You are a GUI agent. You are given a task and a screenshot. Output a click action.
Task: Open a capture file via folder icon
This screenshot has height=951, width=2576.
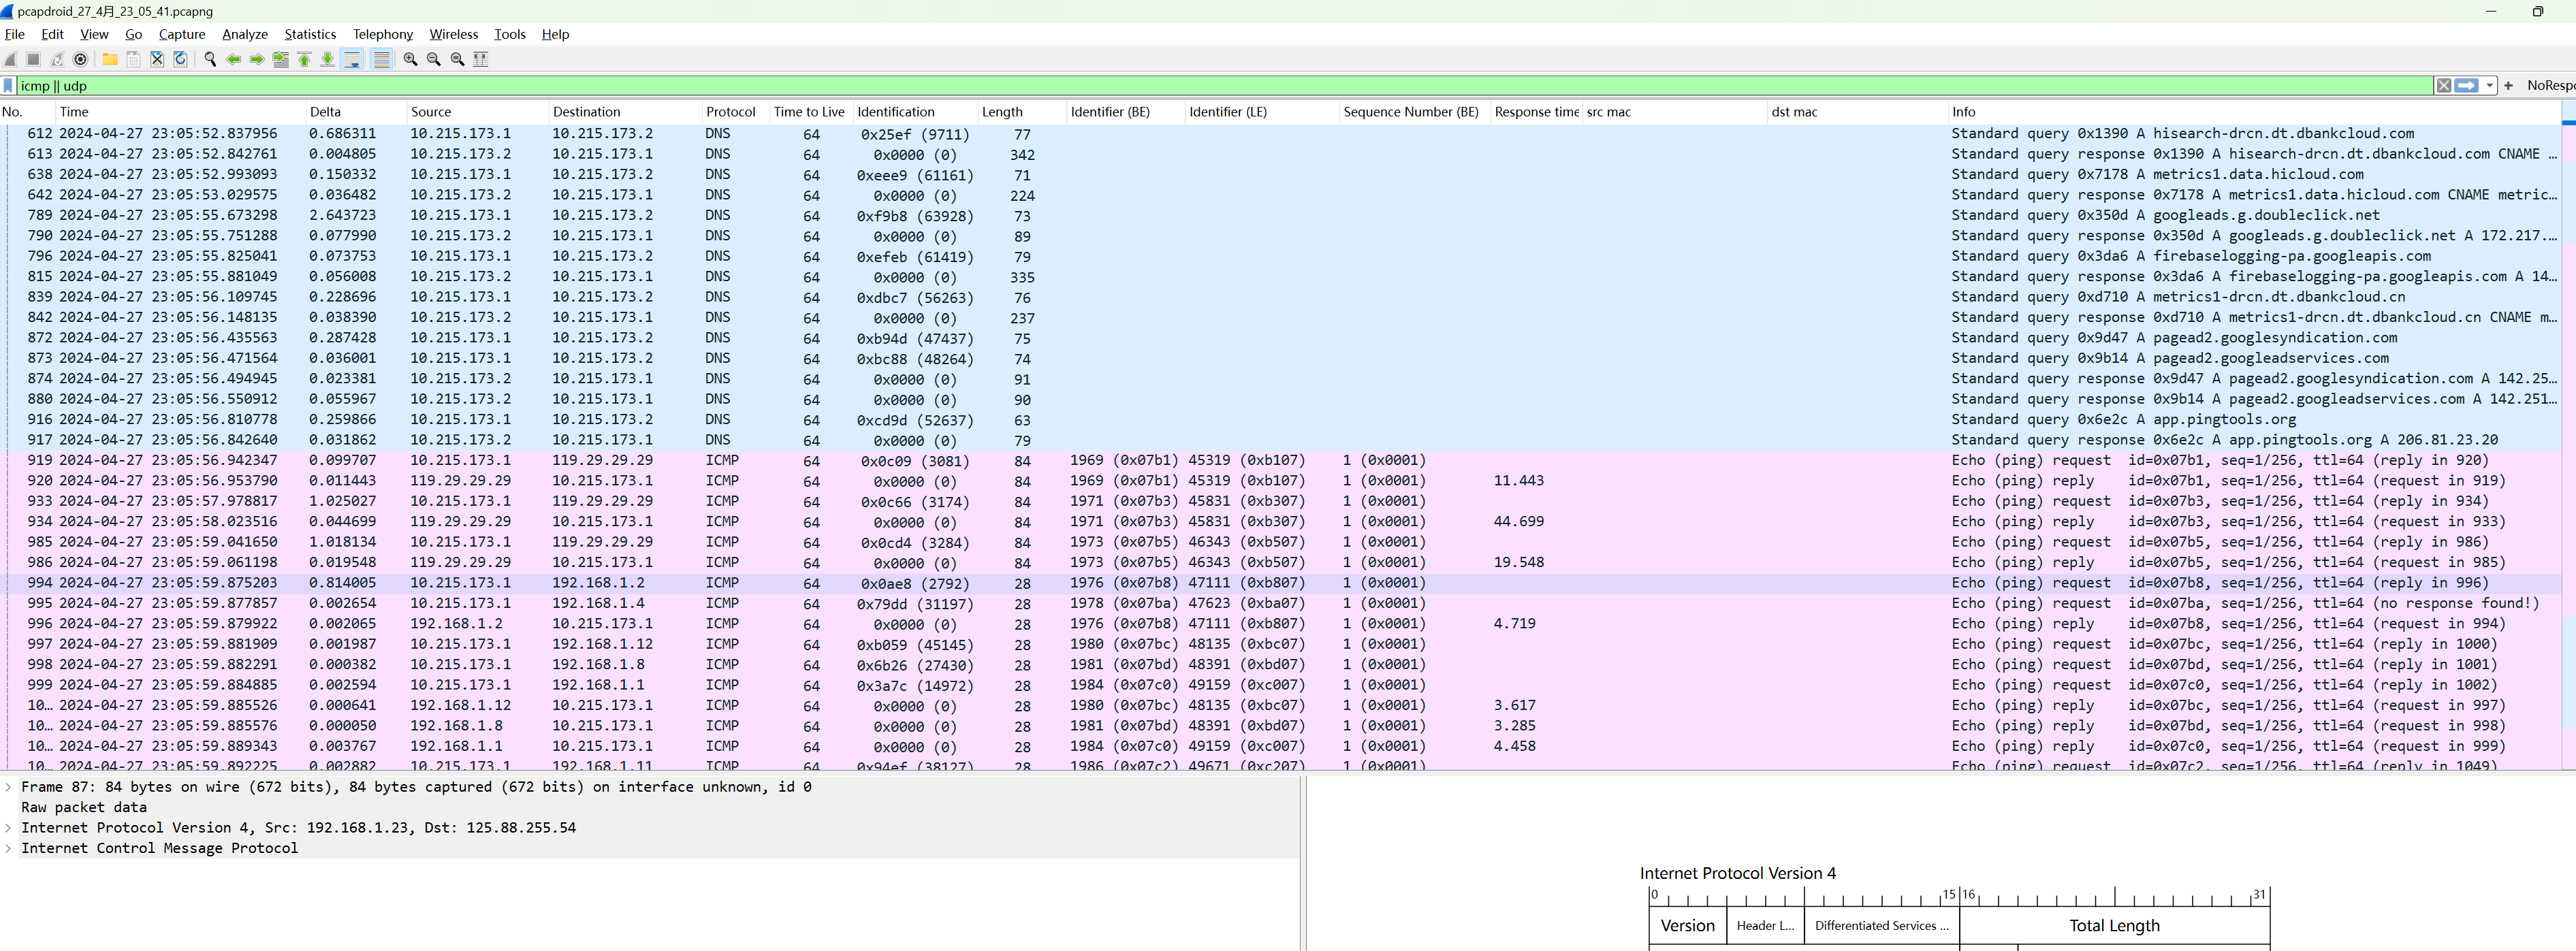pos(110,60)
